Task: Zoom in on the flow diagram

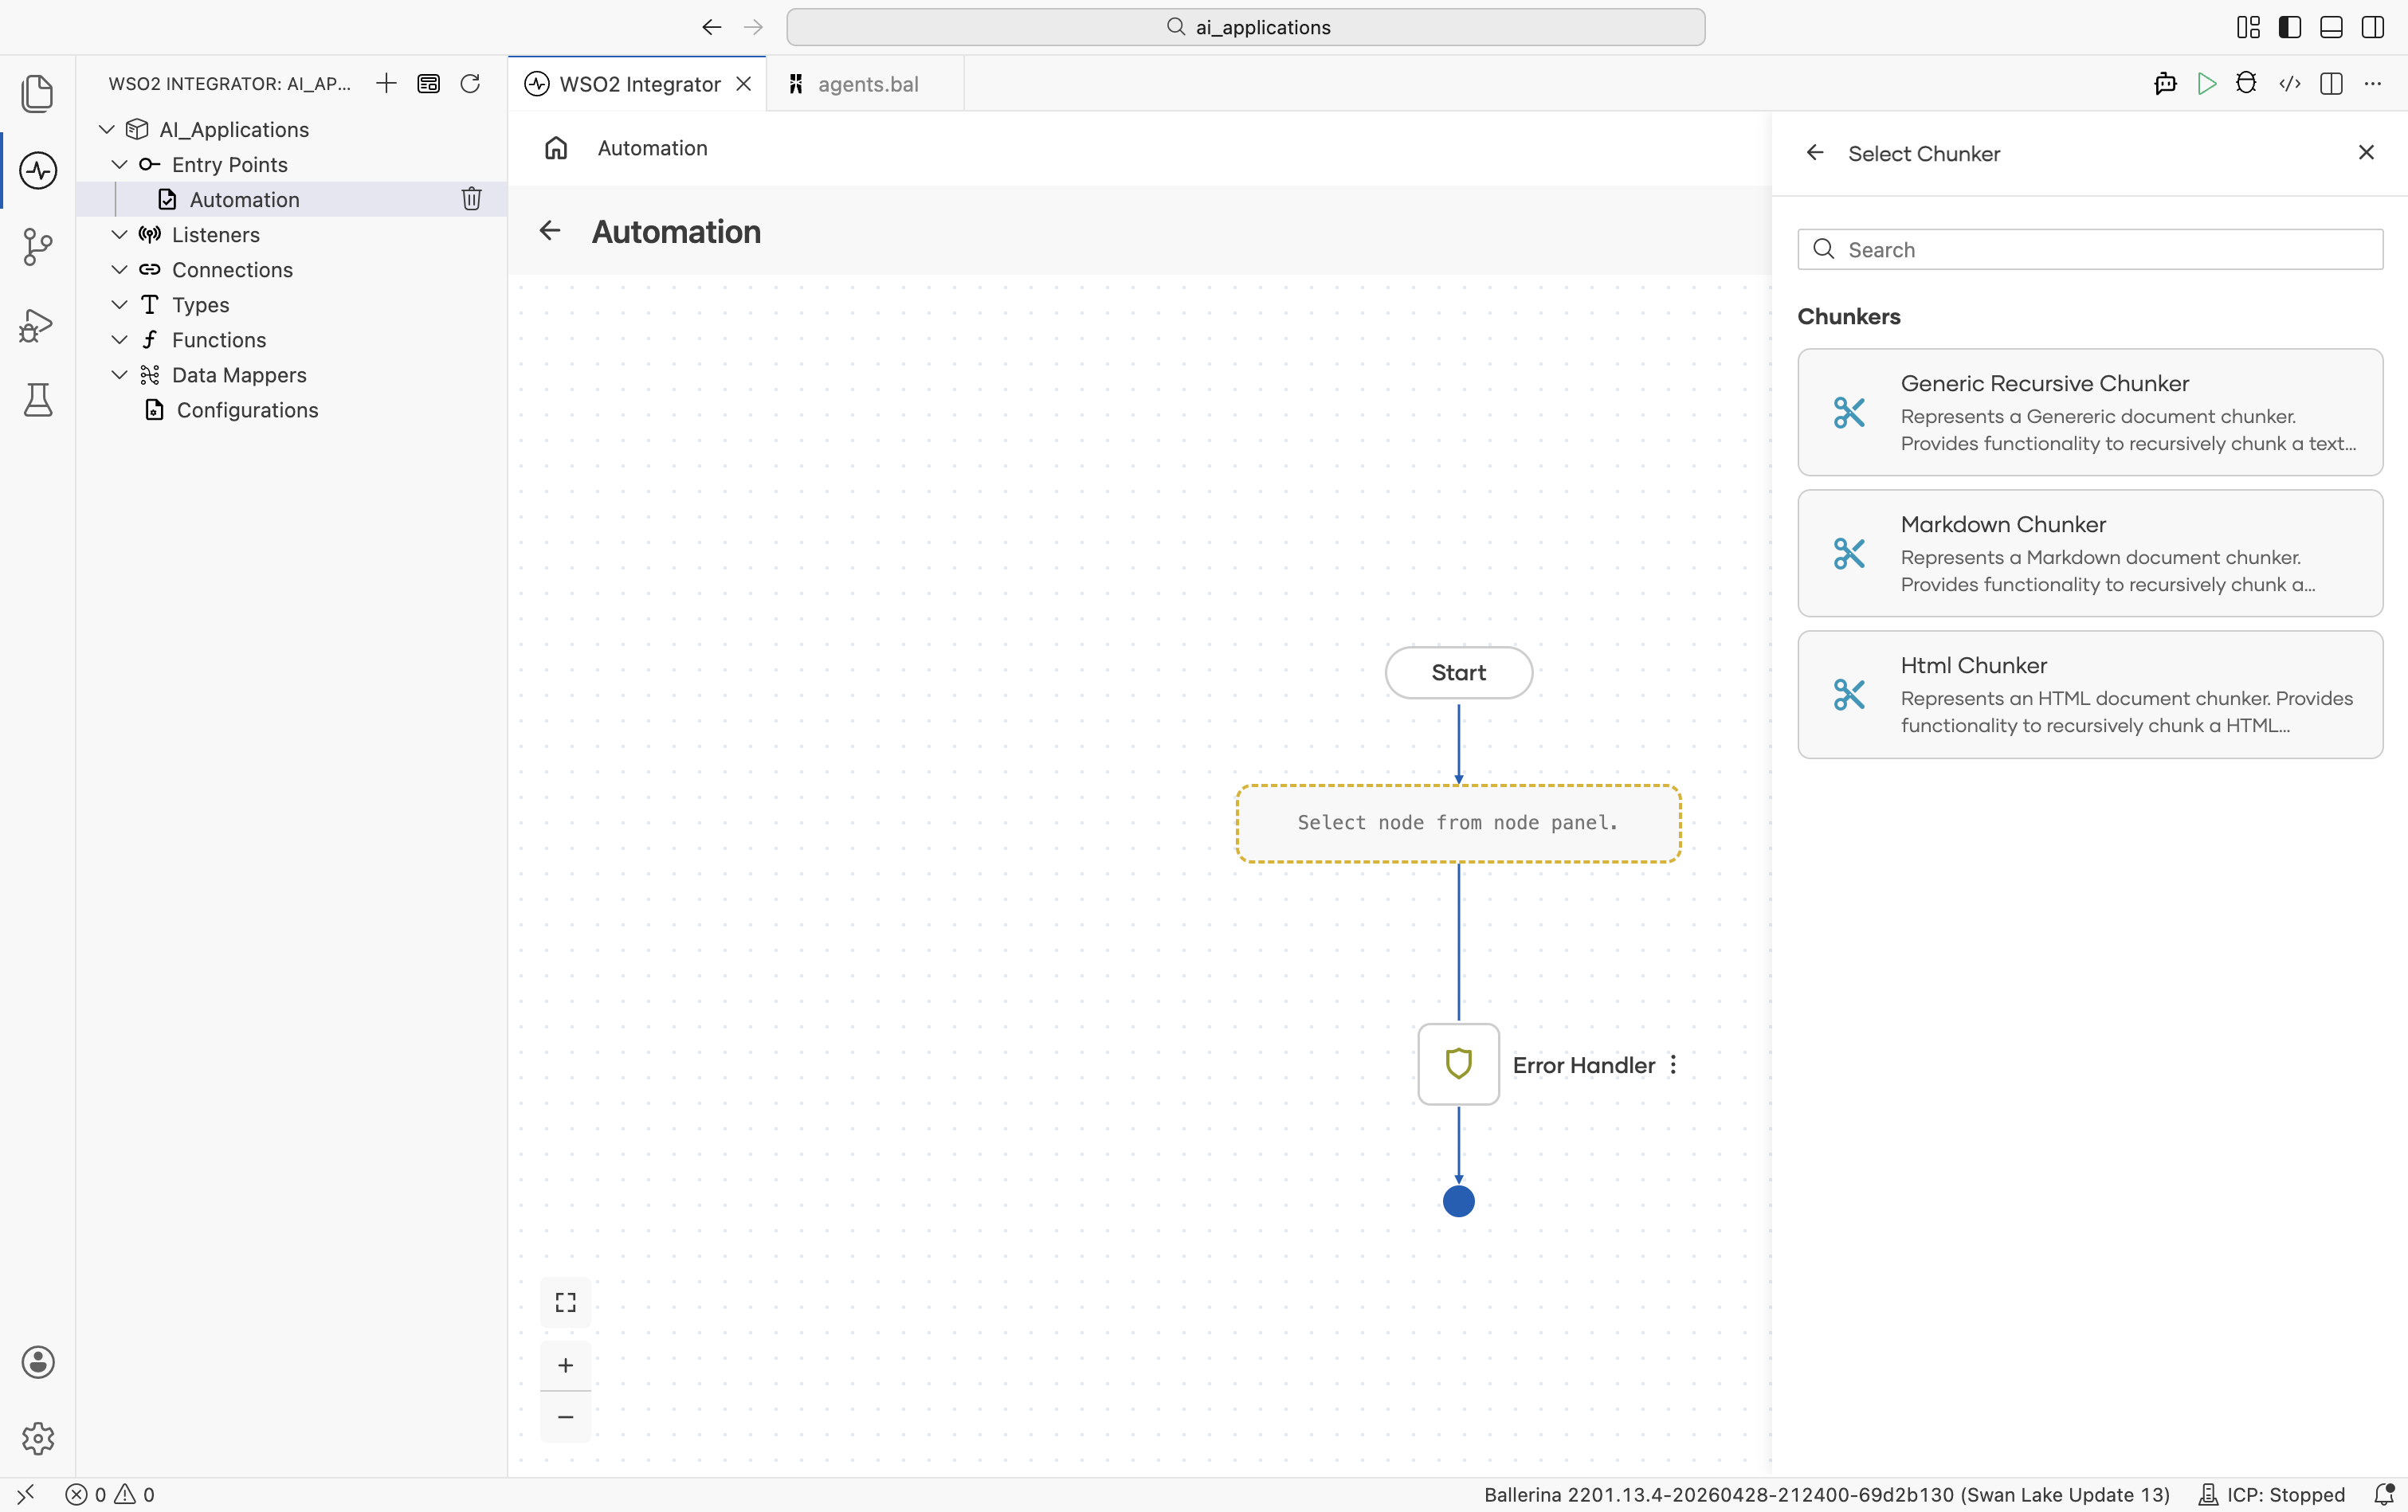Action: point(566,1365)
